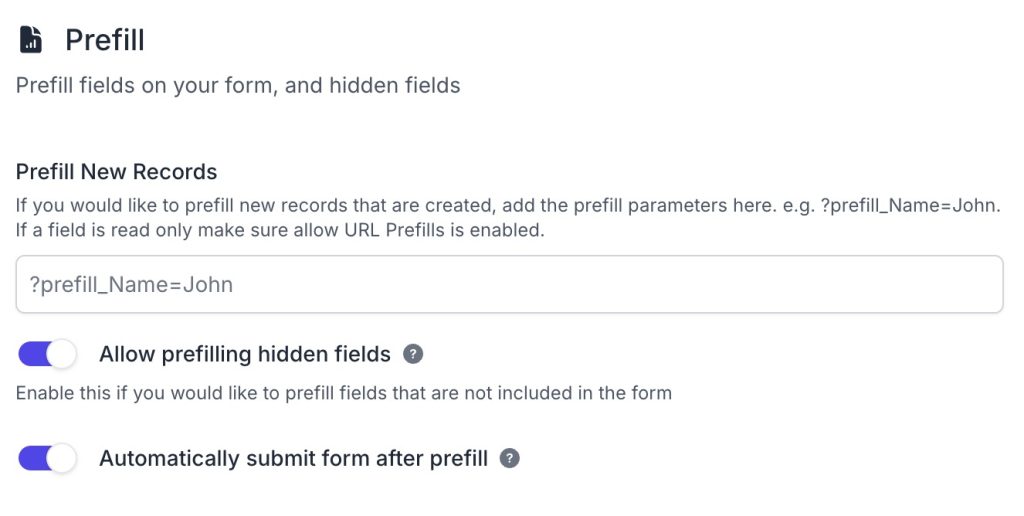Click the question mark beside hidden fields option
Viewport: 1024px width, 516px height.
click(x=413, y=354)
